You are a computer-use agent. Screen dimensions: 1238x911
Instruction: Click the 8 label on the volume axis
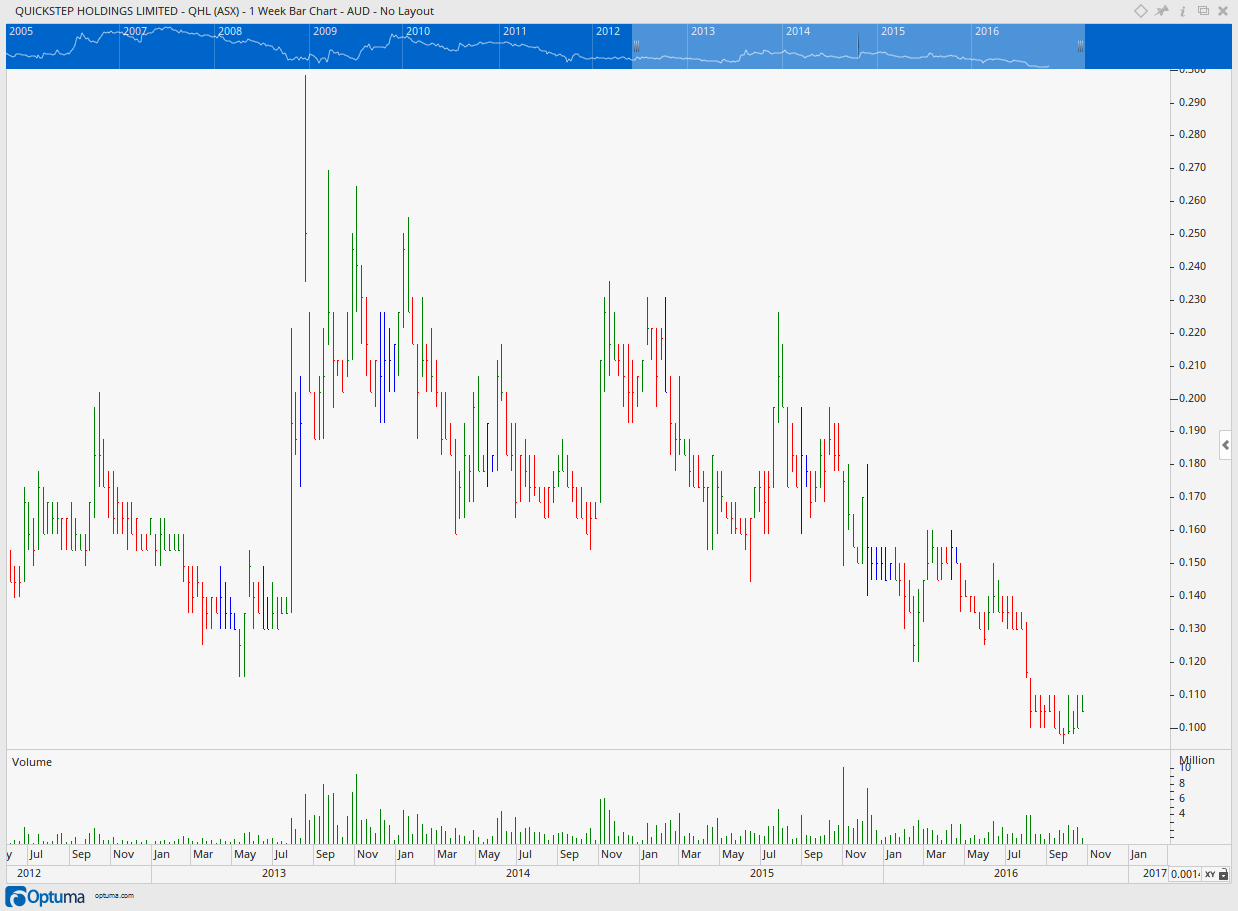pyautogui.click(x=1181, y=783)
